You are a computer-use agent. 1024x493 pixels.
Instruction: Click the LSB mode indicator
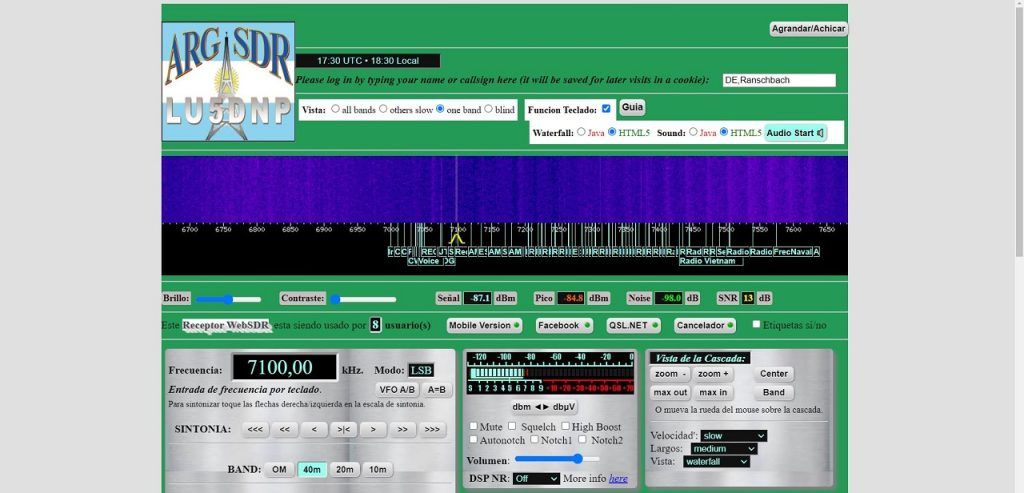(421, 370)
